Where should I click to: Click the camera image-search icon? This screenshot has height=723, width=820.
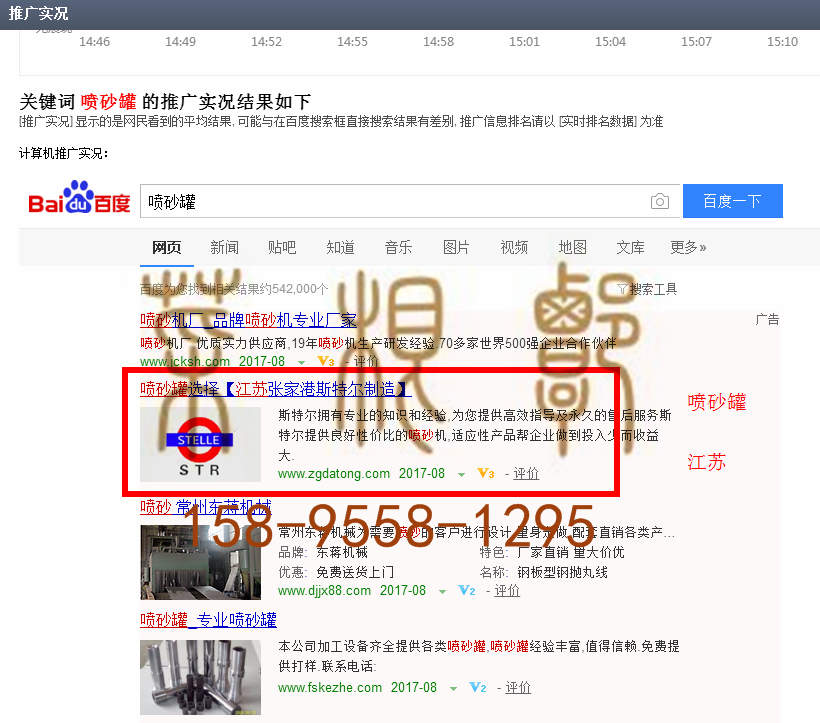point(659,201)
